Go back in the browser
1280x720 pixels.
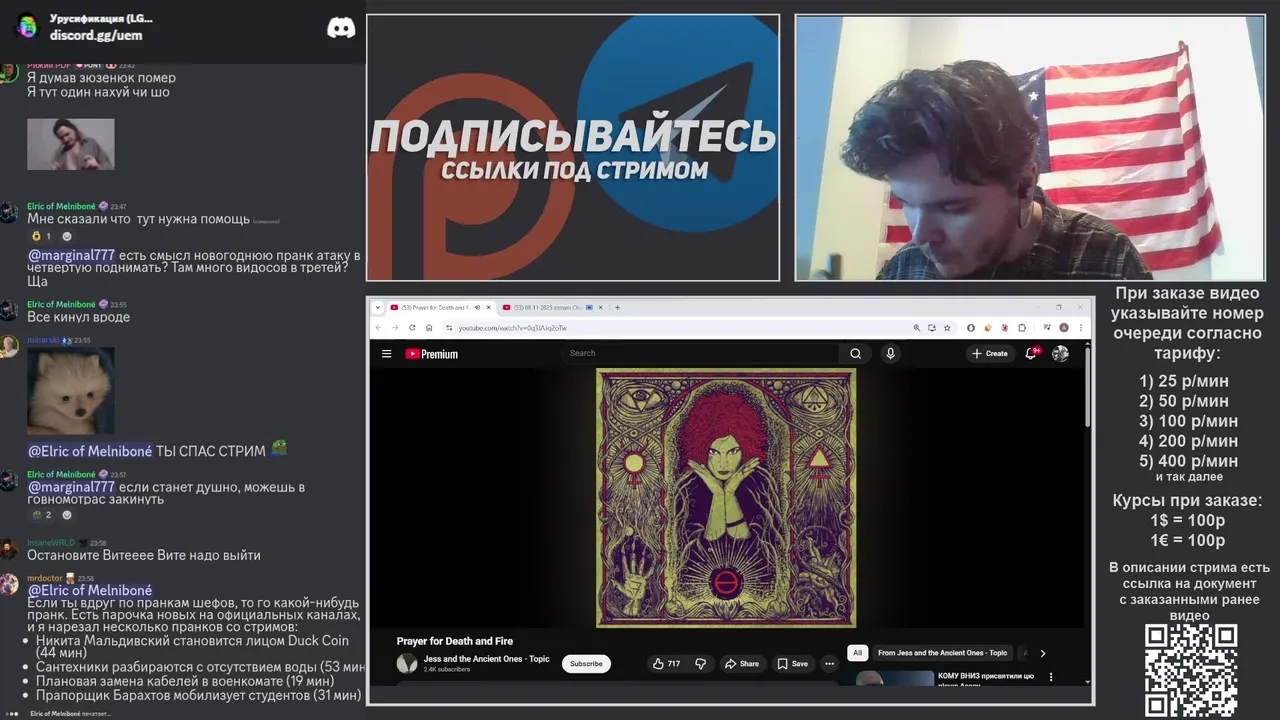pos(379,327)
